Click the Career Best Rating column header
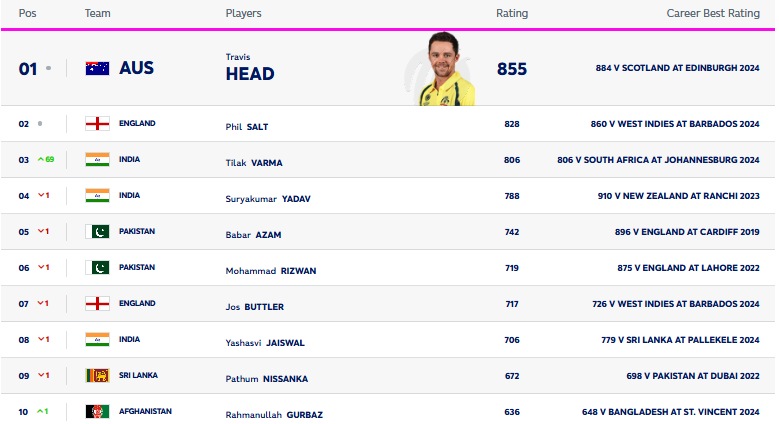This screenshot has height=424, width=779. pos(713,14)
